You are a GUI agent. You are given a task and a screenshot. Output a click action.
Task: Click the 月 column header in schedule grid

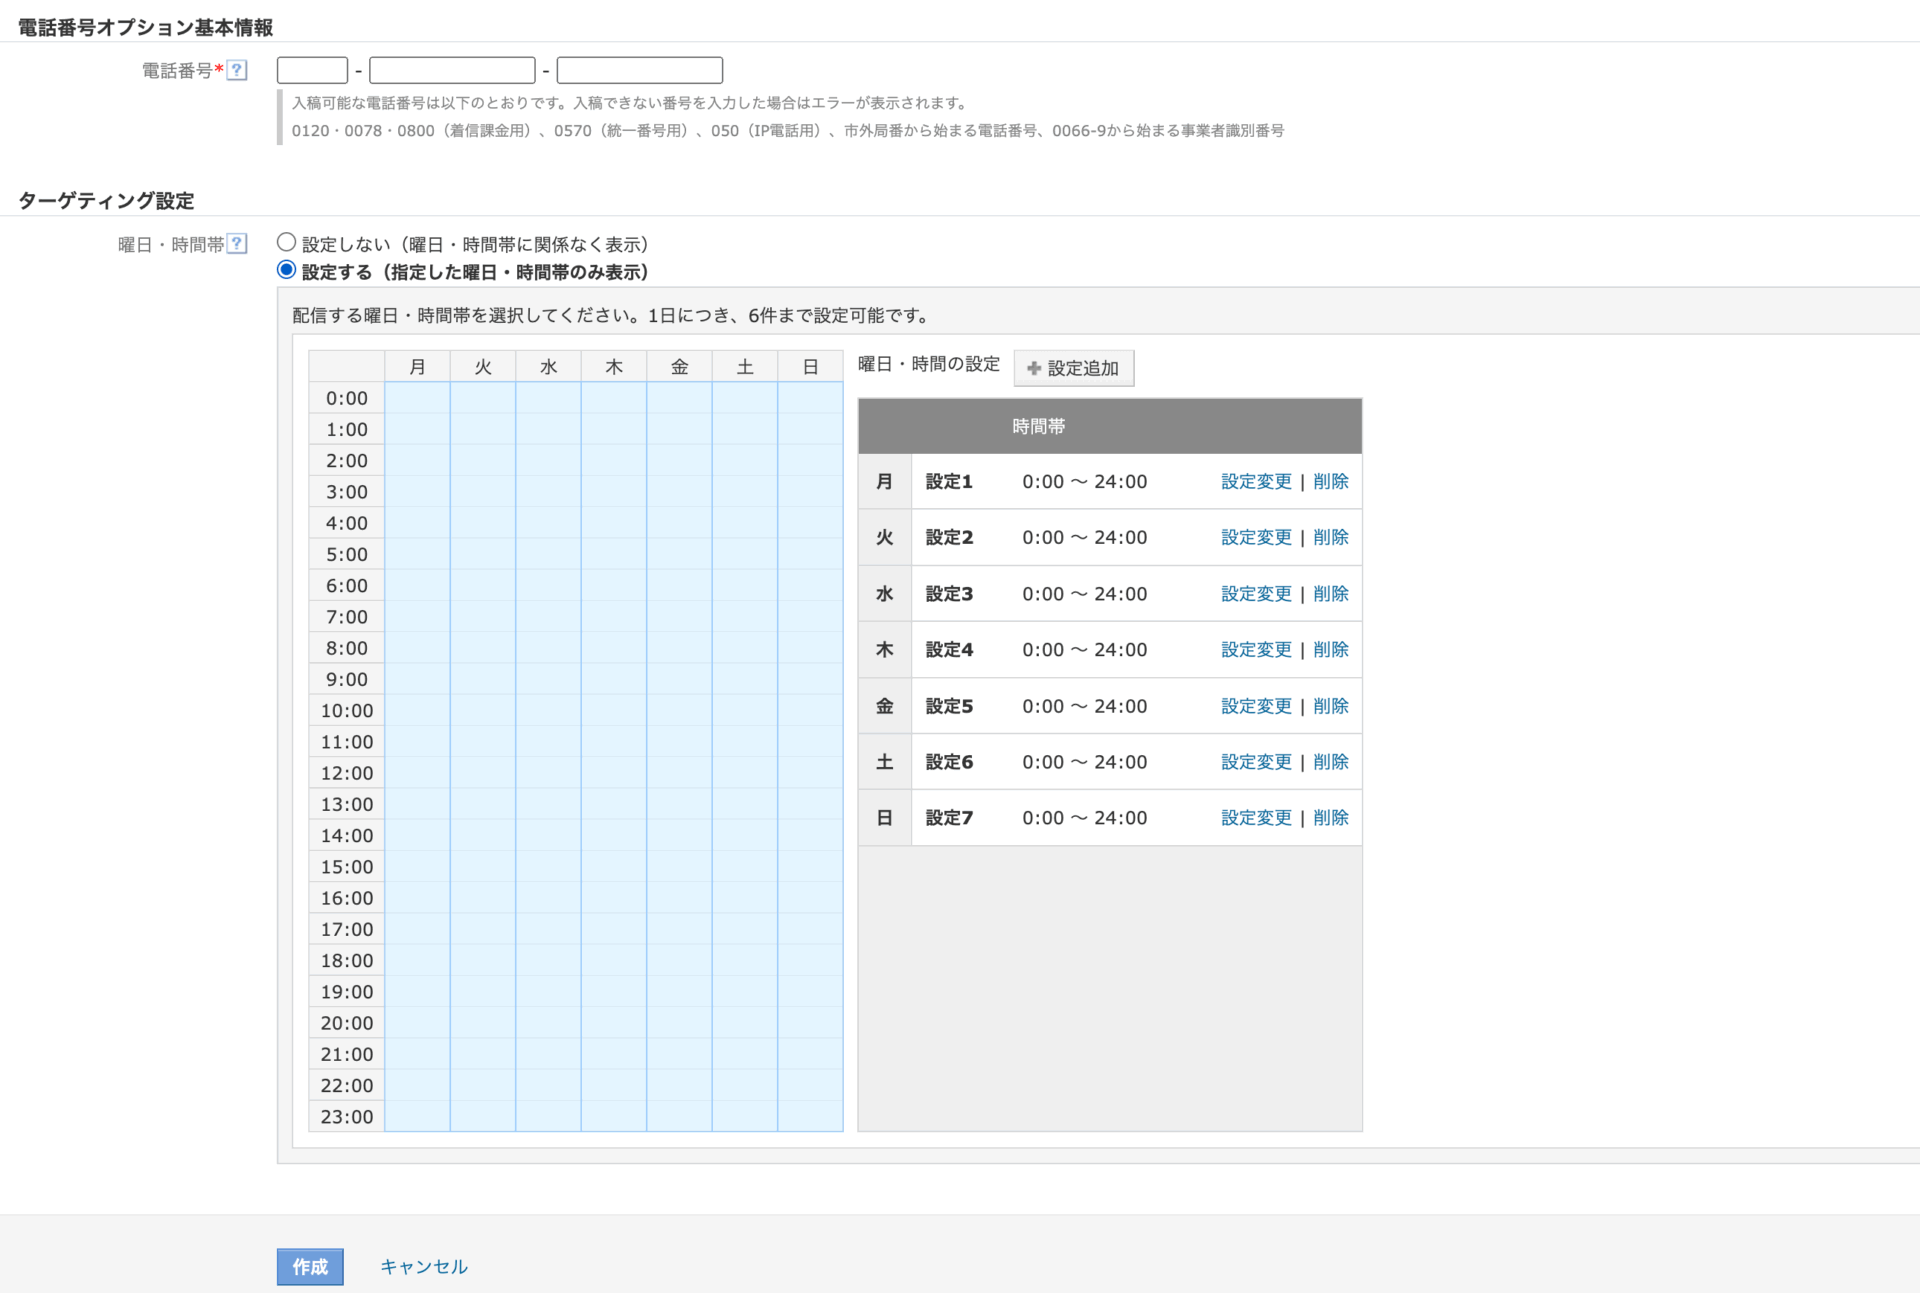coord(417,367)
